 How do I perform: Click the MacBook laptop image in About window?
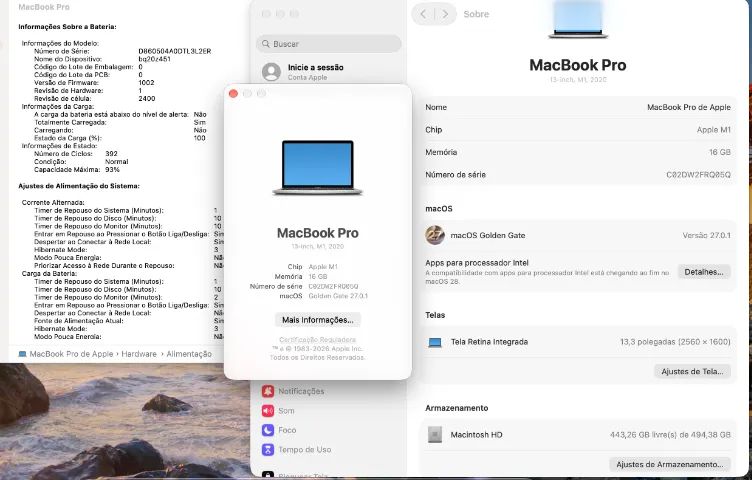pos(317,167)
